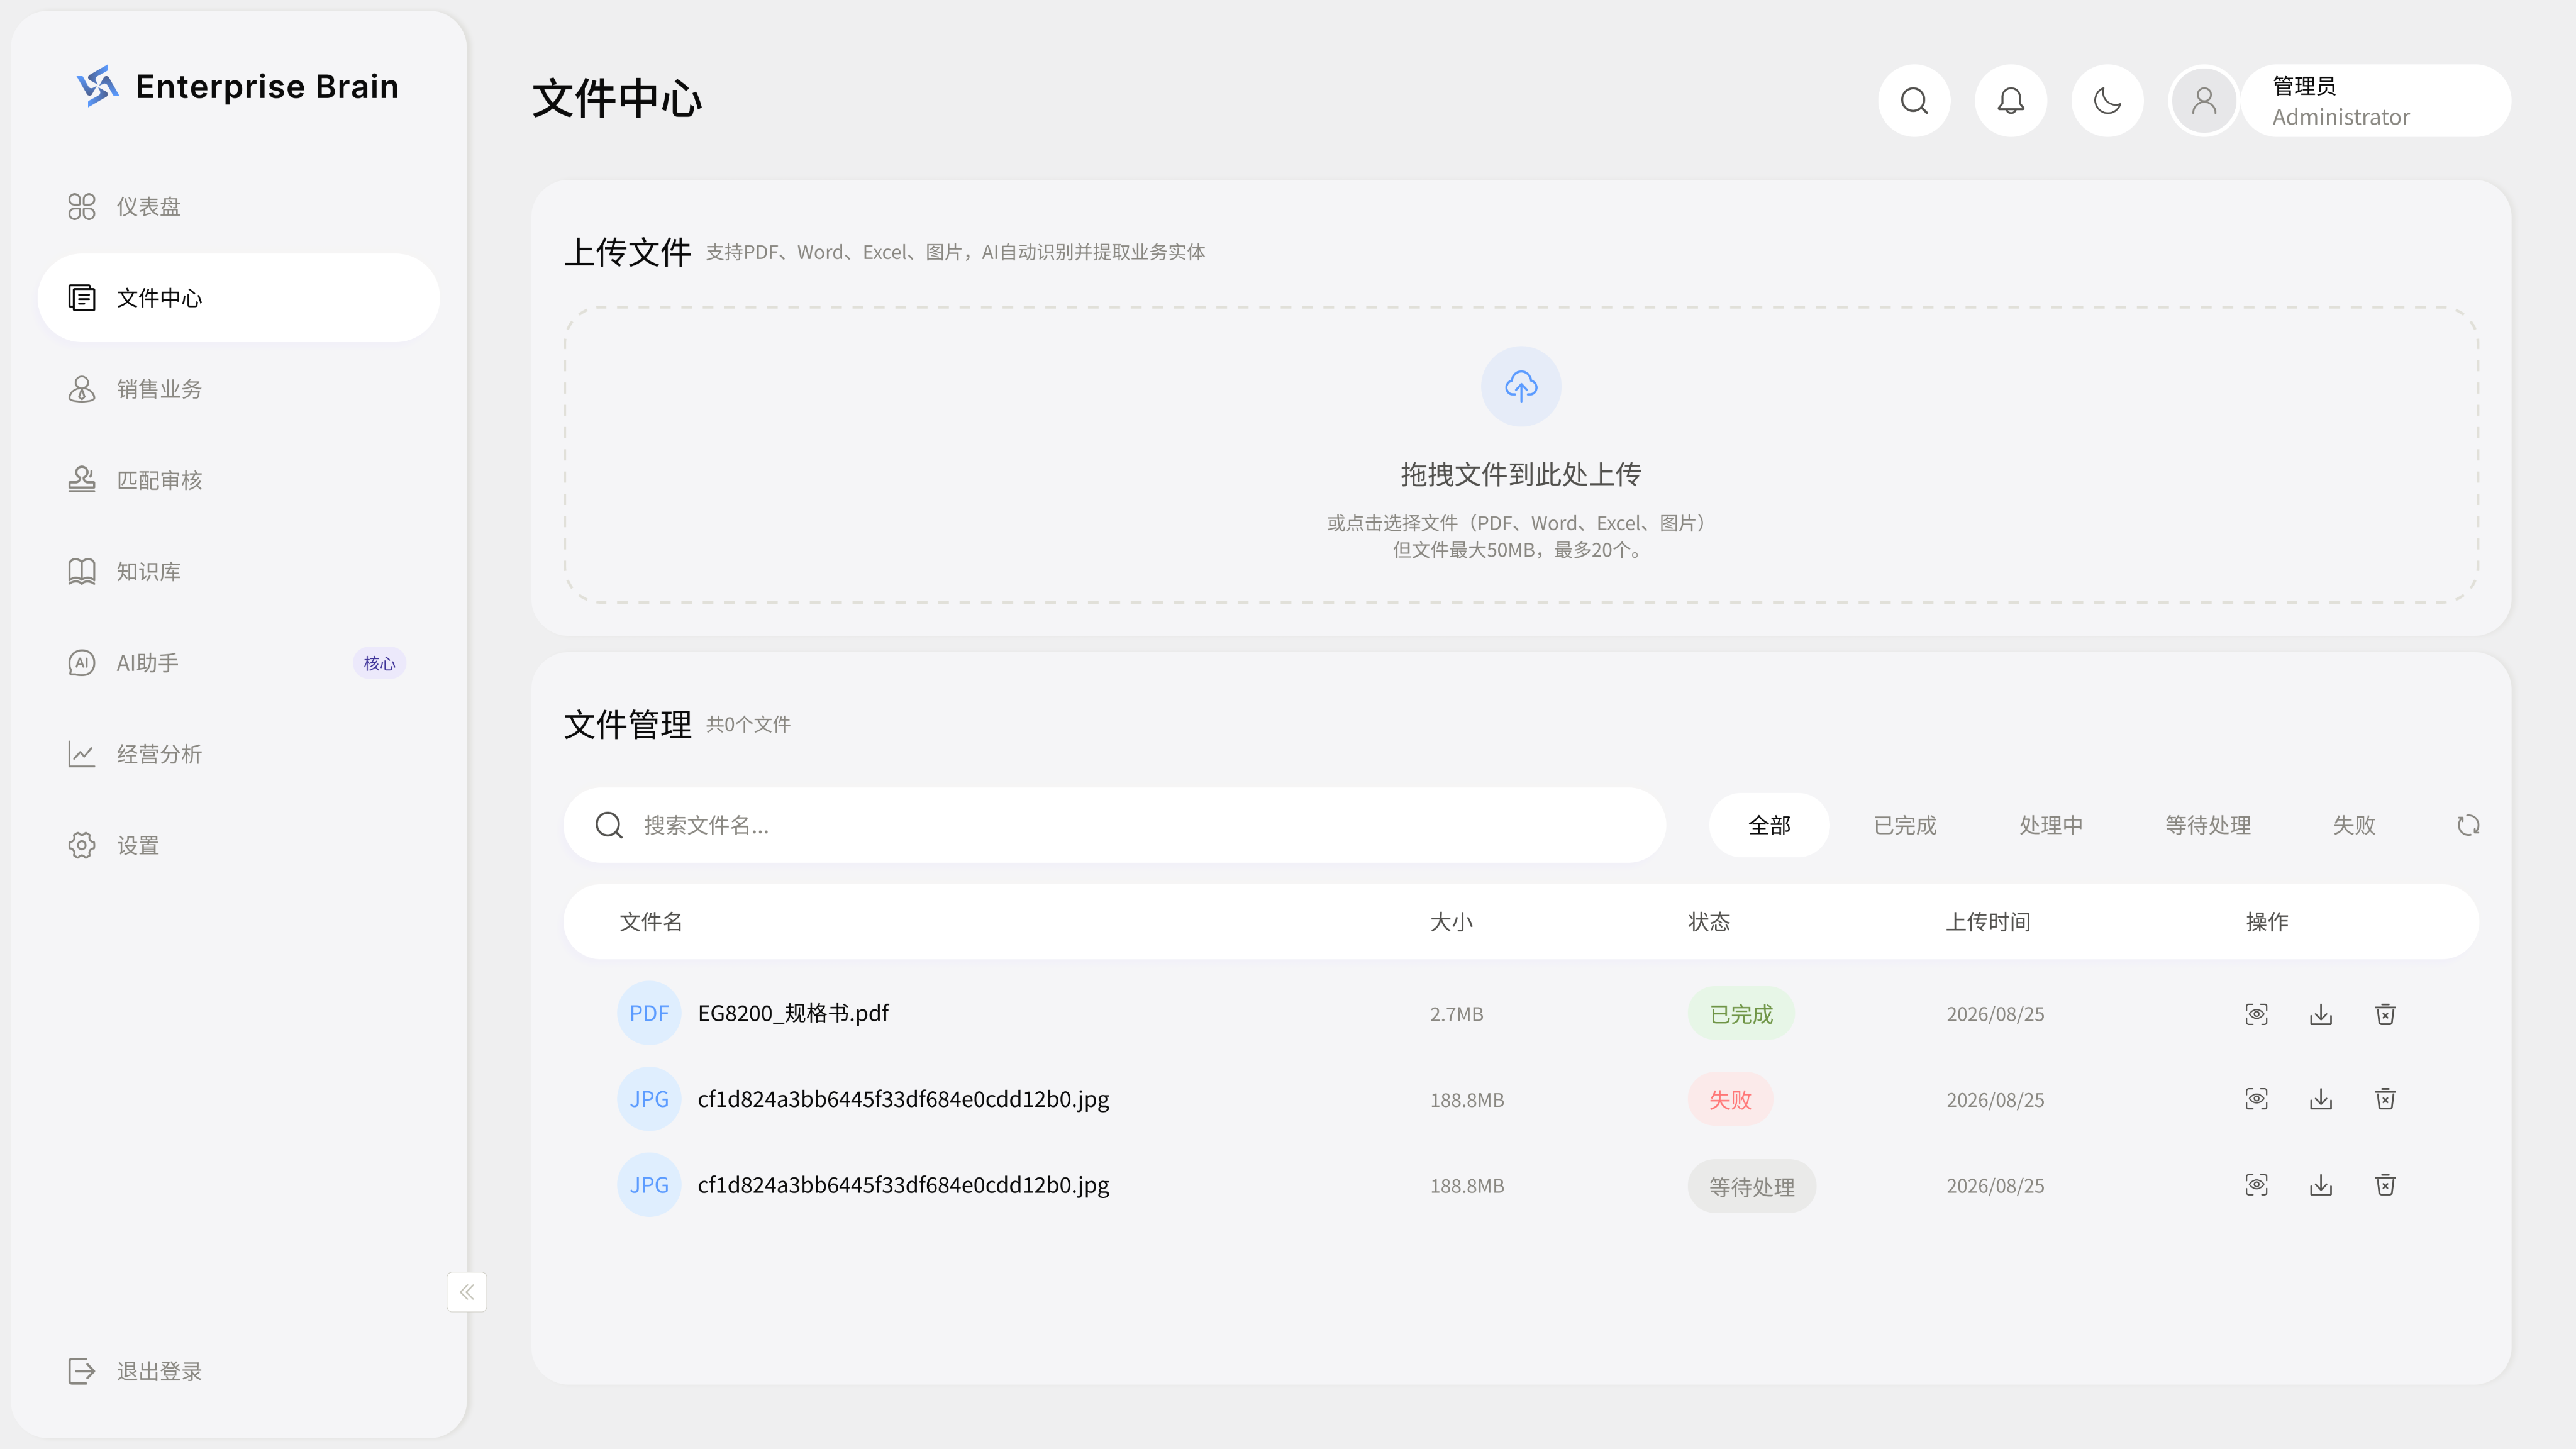This screenshot has width=2576, height=1449.
Task: Click the user avatar icon
Action: click(2204, 101)
